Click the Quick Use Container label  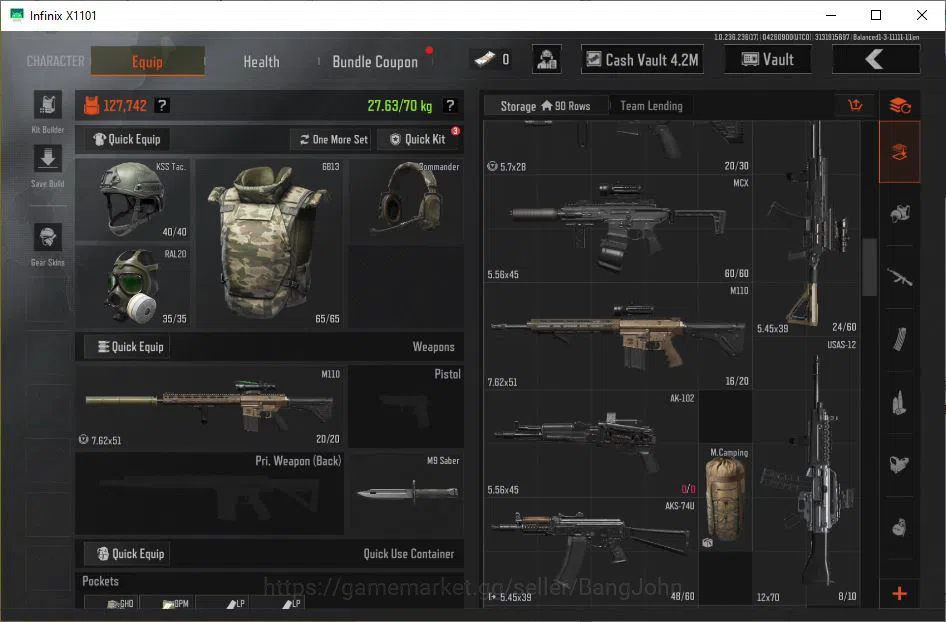coord(408,554)
